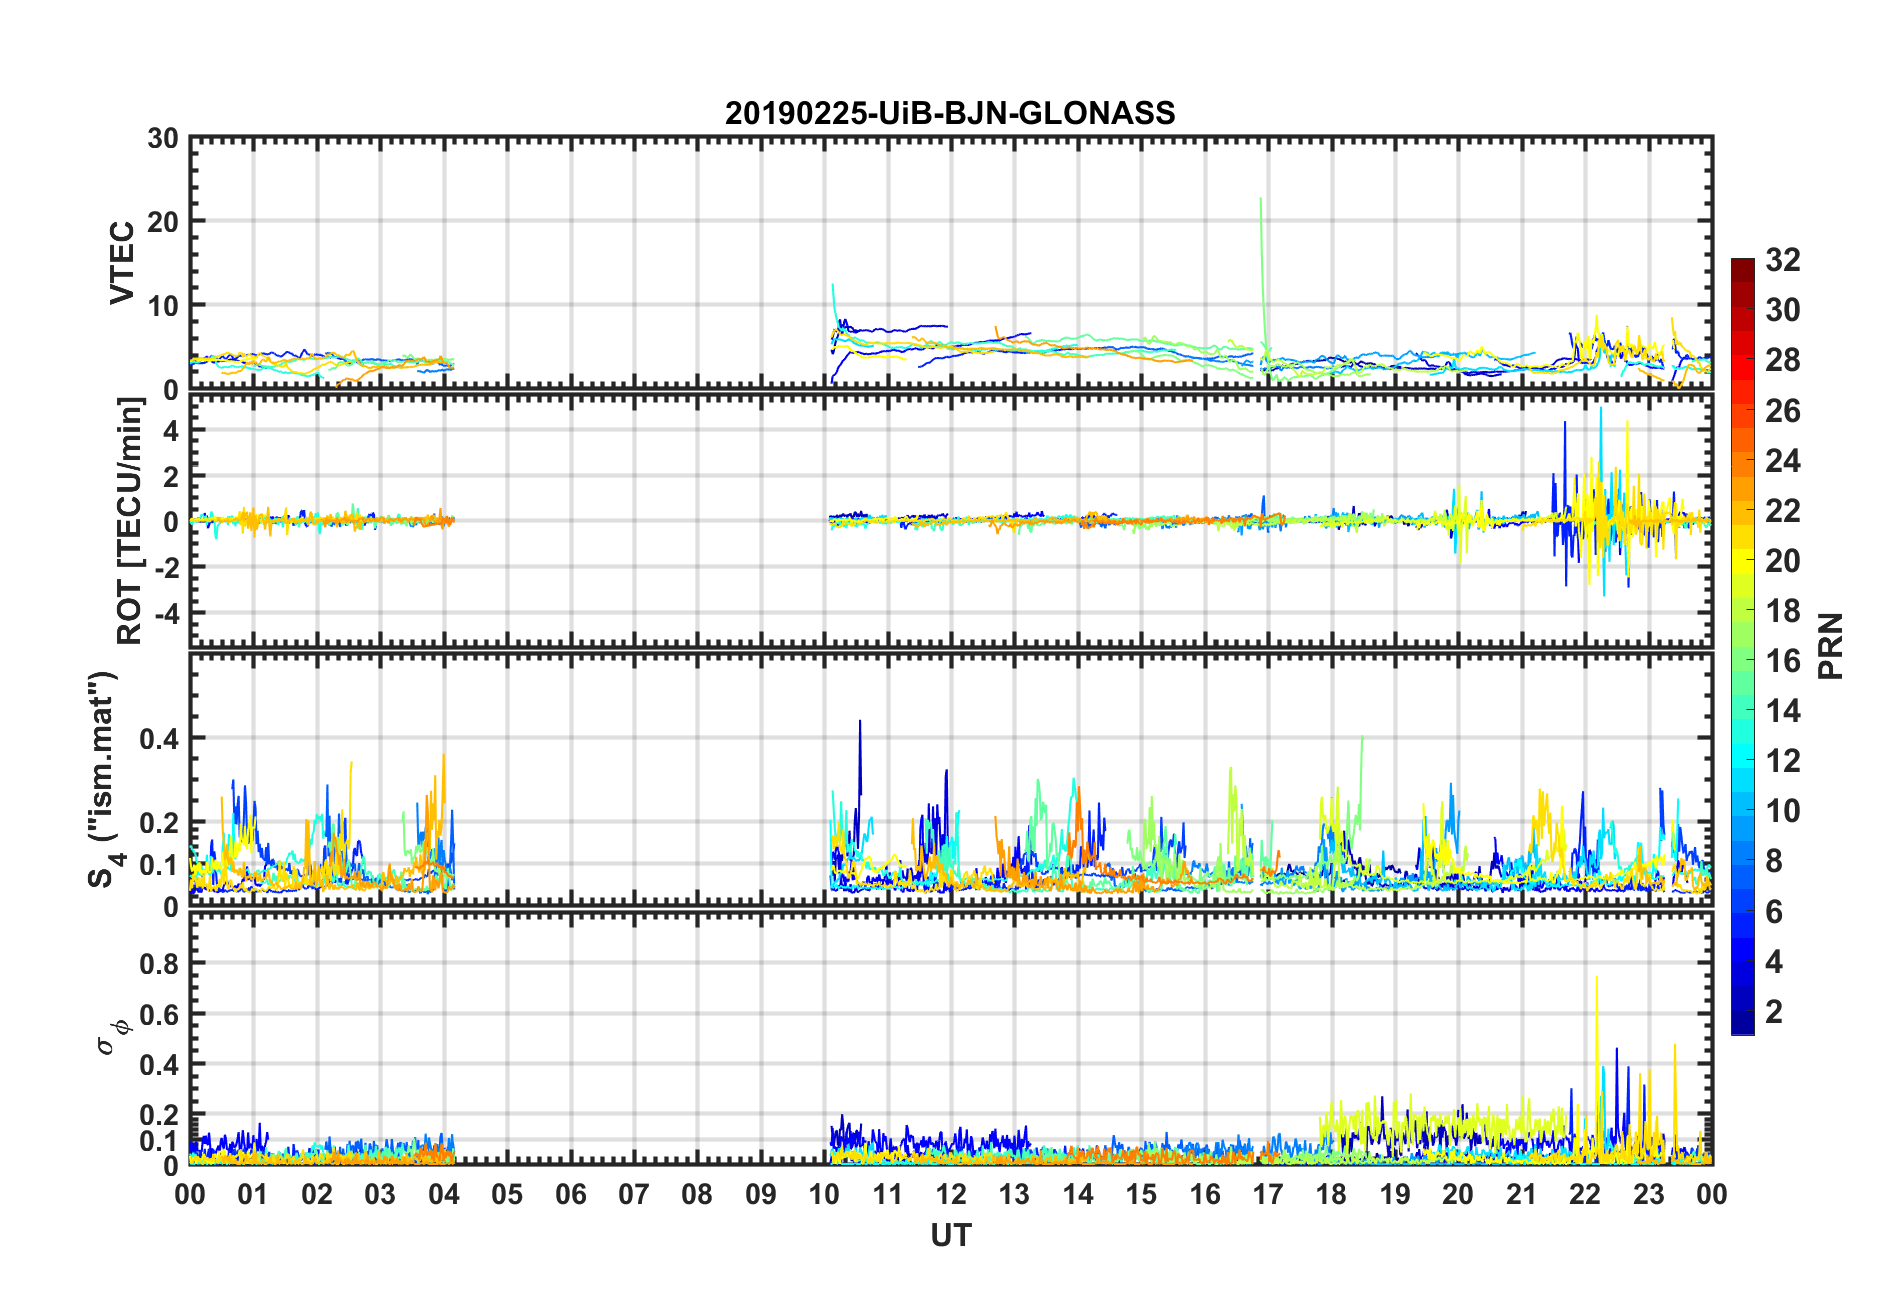
Task: Click the plot title "20190225-UiB-BJN-GLONASS"
Action: [950, 113]
